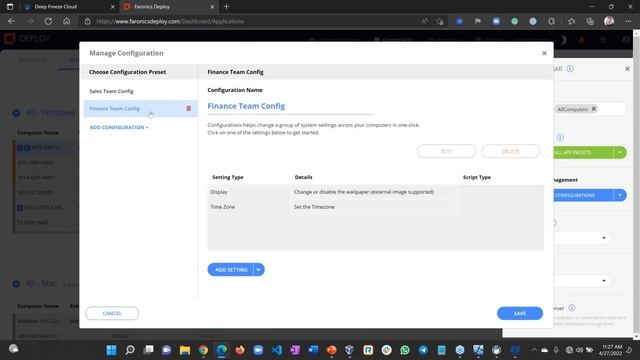Click the Delete button
This screenshot has width=640, height=360.
pyautogui.click(x=510, y=151)
